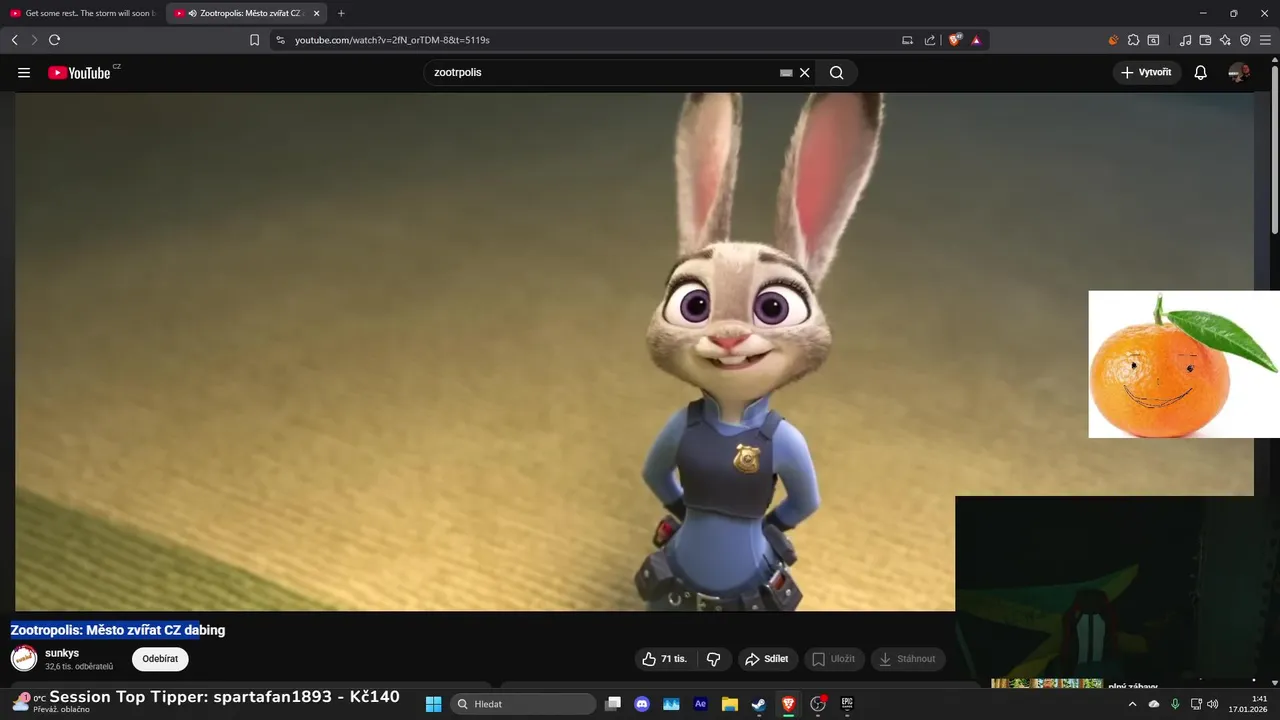Open OBS Studio from the taskbar
This screenshot has width=1280, height=720.
[x=818, y=704]
